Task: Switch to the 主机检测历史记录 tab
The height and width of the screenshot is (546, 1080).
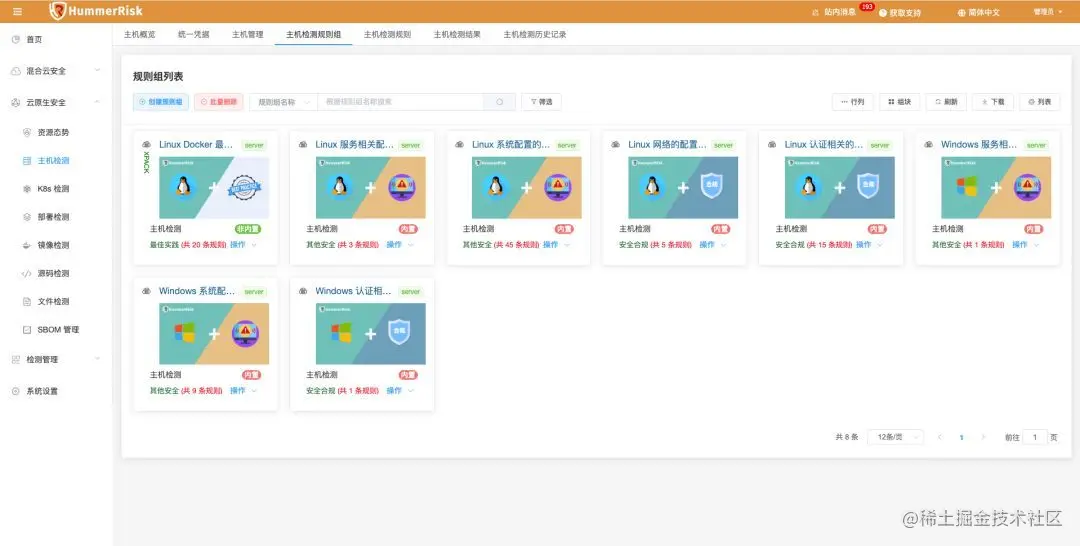Action: (534, 34)
